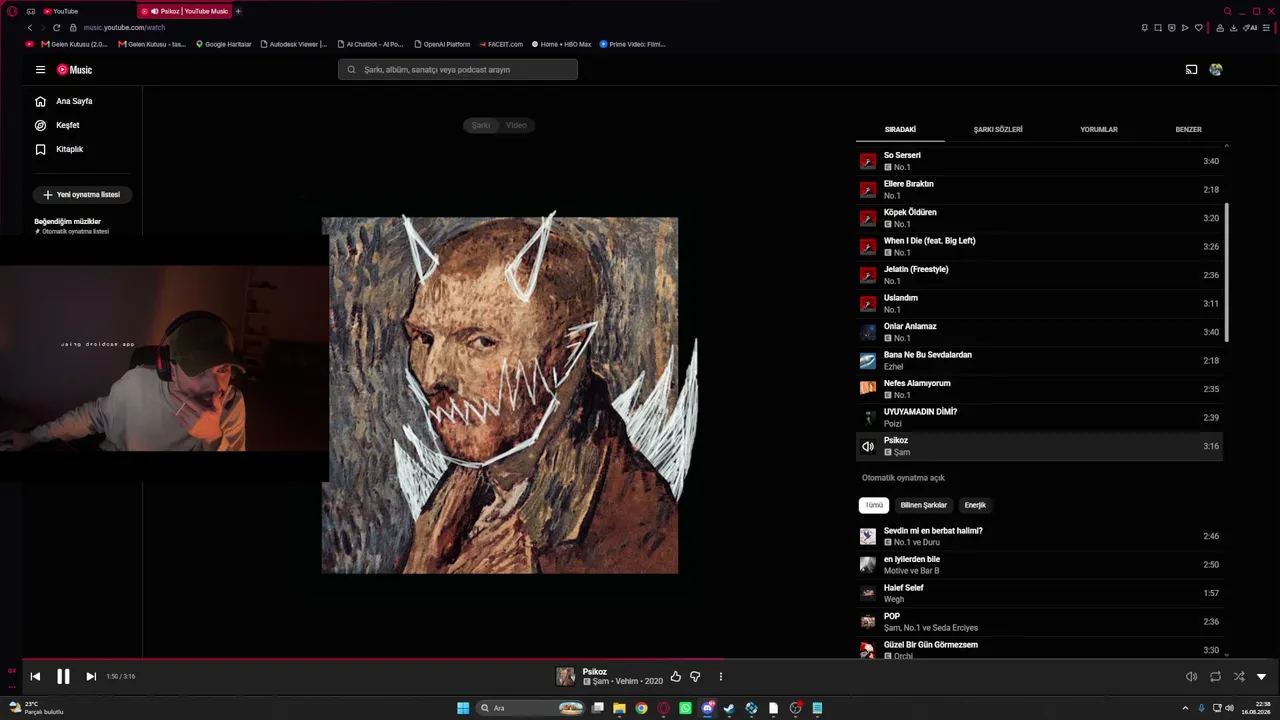The width and height of the screenshot is (1280, 720).
Task: Click the Psikoz thumbnail in the player bar
Action: [566, 677]
